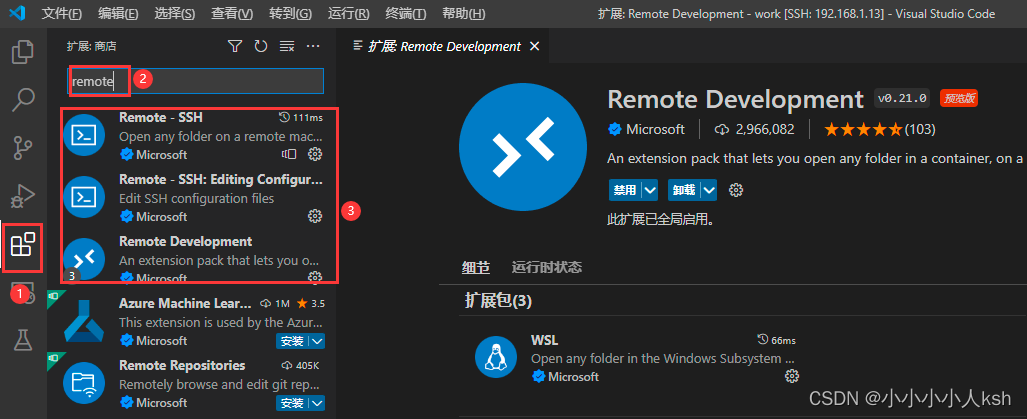Switch to the 运行时状态 tab

pos(547,267)
